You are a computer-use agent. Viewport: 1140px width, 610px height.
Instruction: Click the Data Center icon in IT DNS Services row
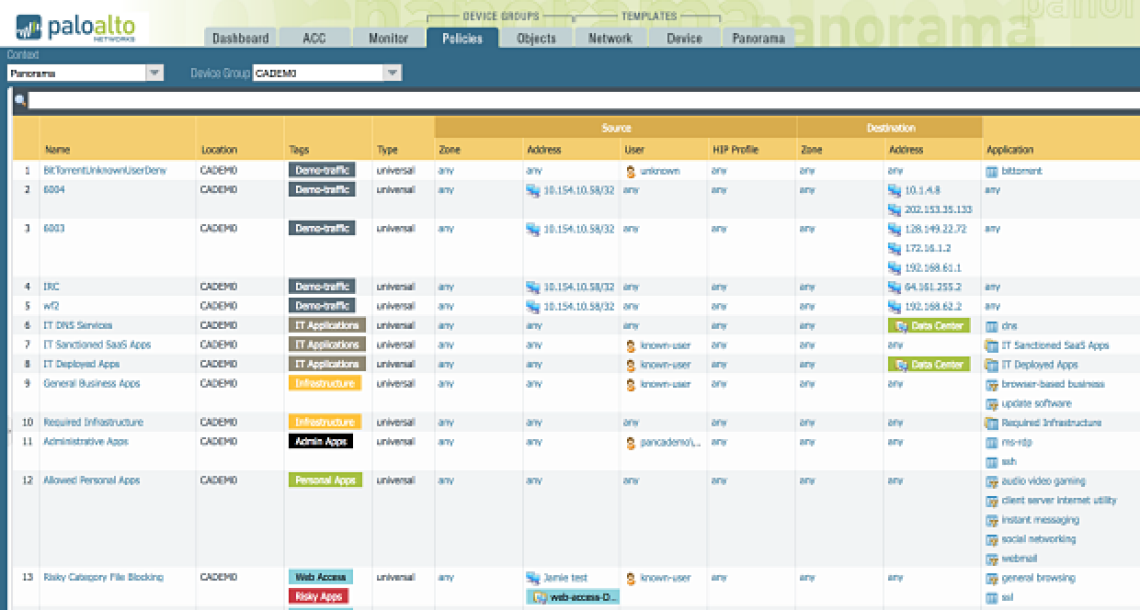coord(901,326)
